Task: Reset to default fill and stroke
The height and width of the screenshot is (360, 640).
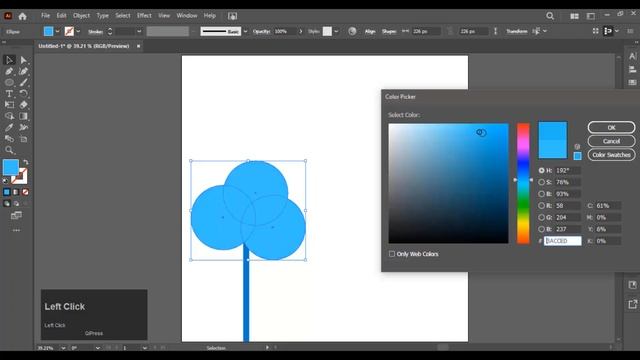Action: [6, 180]
